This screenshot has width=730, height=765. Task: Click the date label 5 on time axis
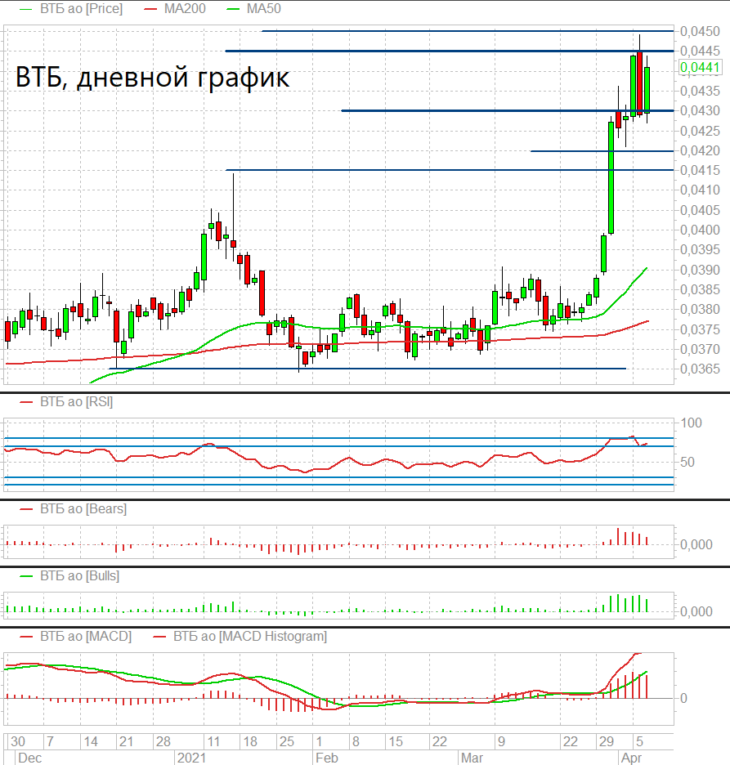[x=640, y=742]
